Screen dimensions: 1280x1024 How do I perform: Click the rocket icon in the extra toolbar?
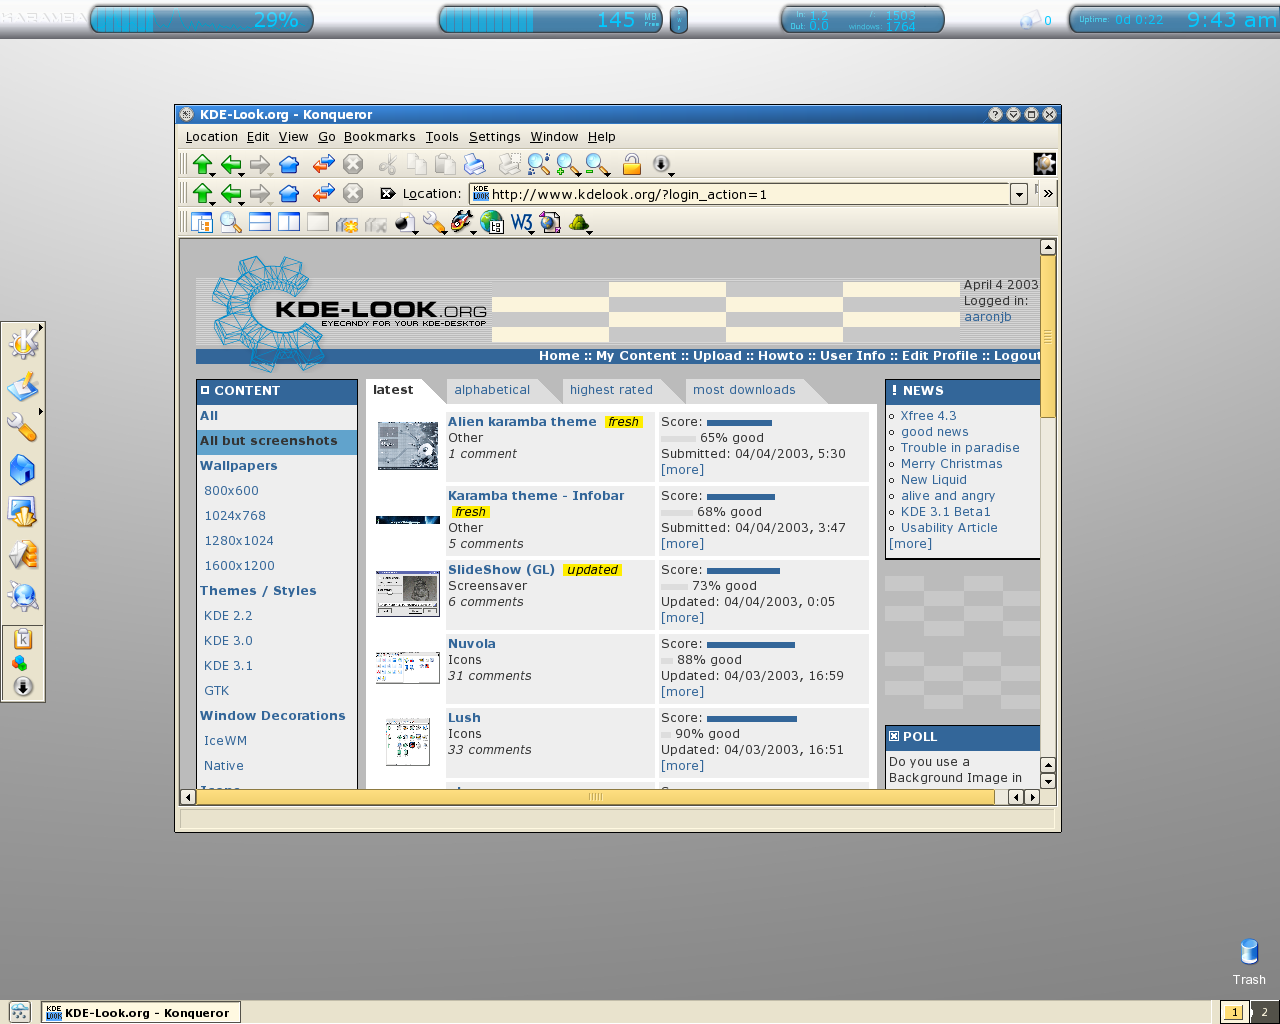point(461,222)
